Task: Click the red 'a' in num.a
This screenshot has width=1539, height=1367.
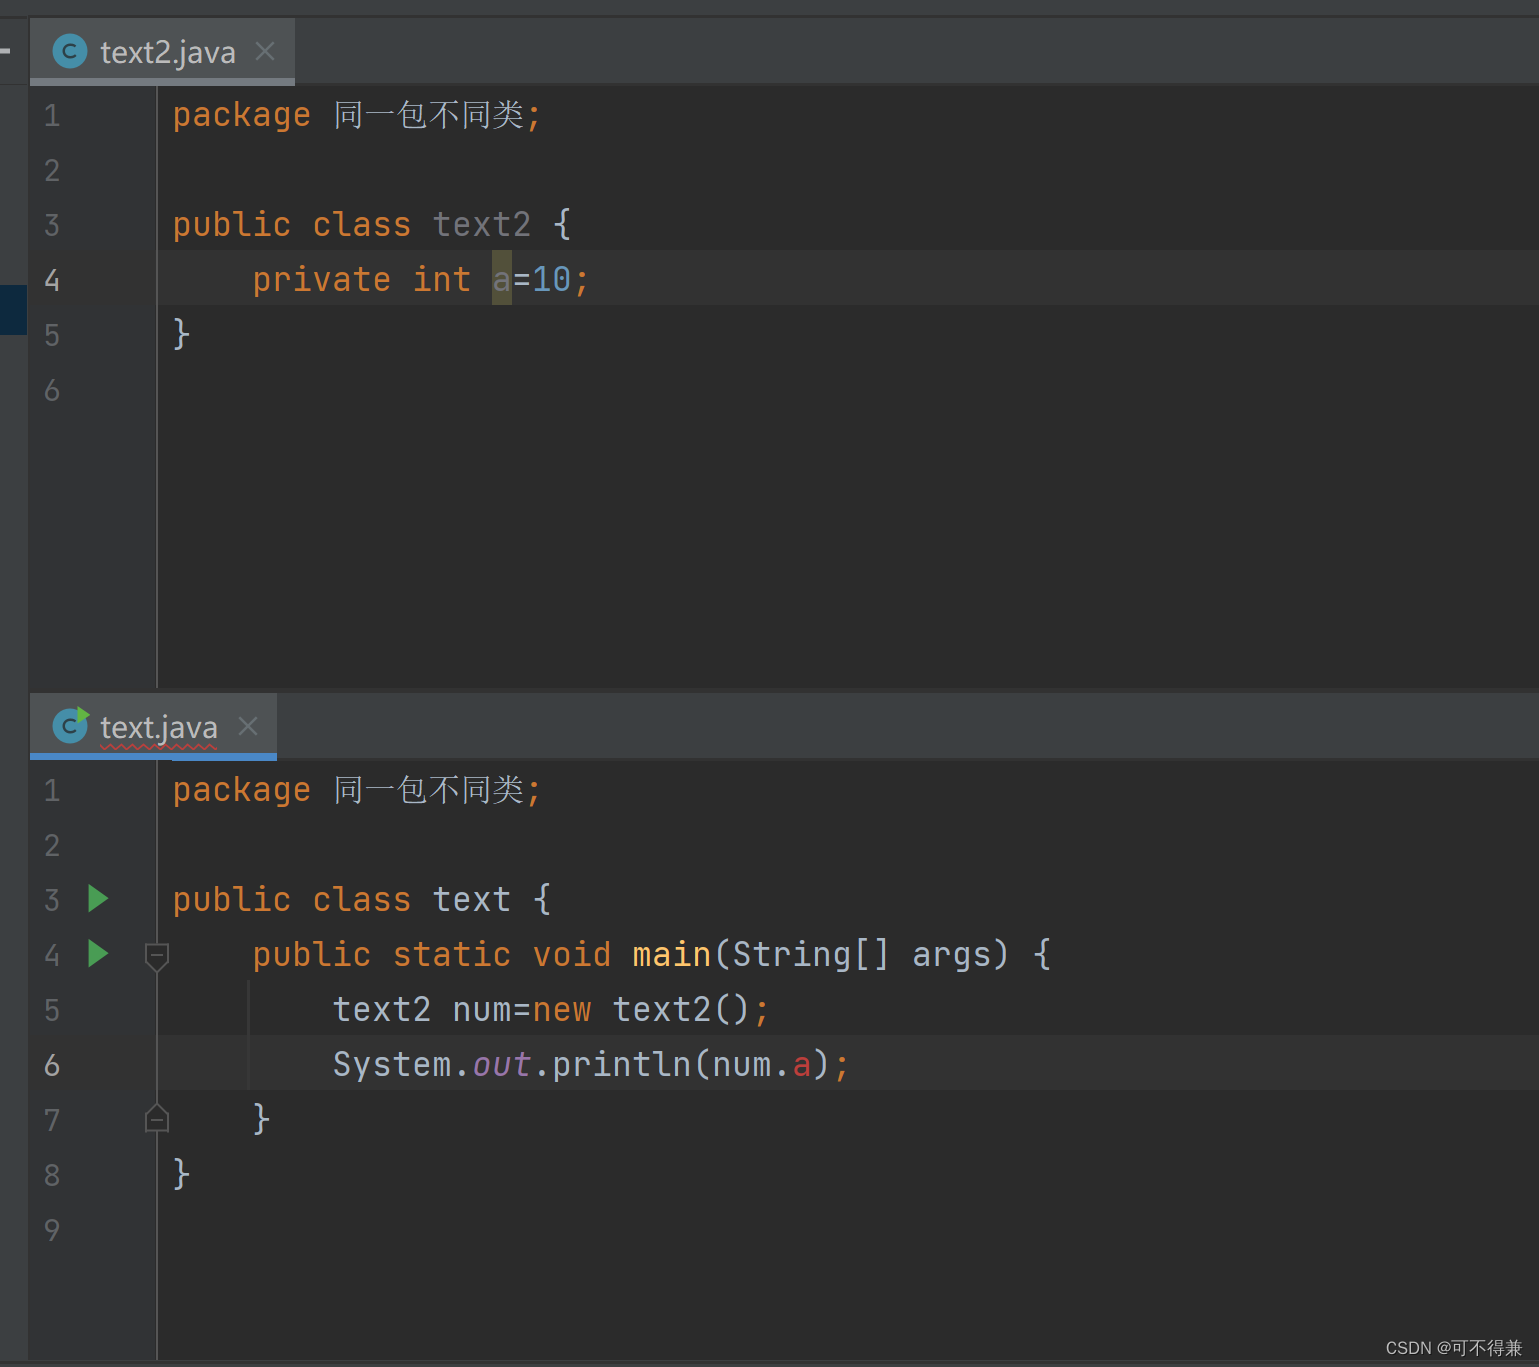Action: pyautogui.click(x=802, y=1065)
